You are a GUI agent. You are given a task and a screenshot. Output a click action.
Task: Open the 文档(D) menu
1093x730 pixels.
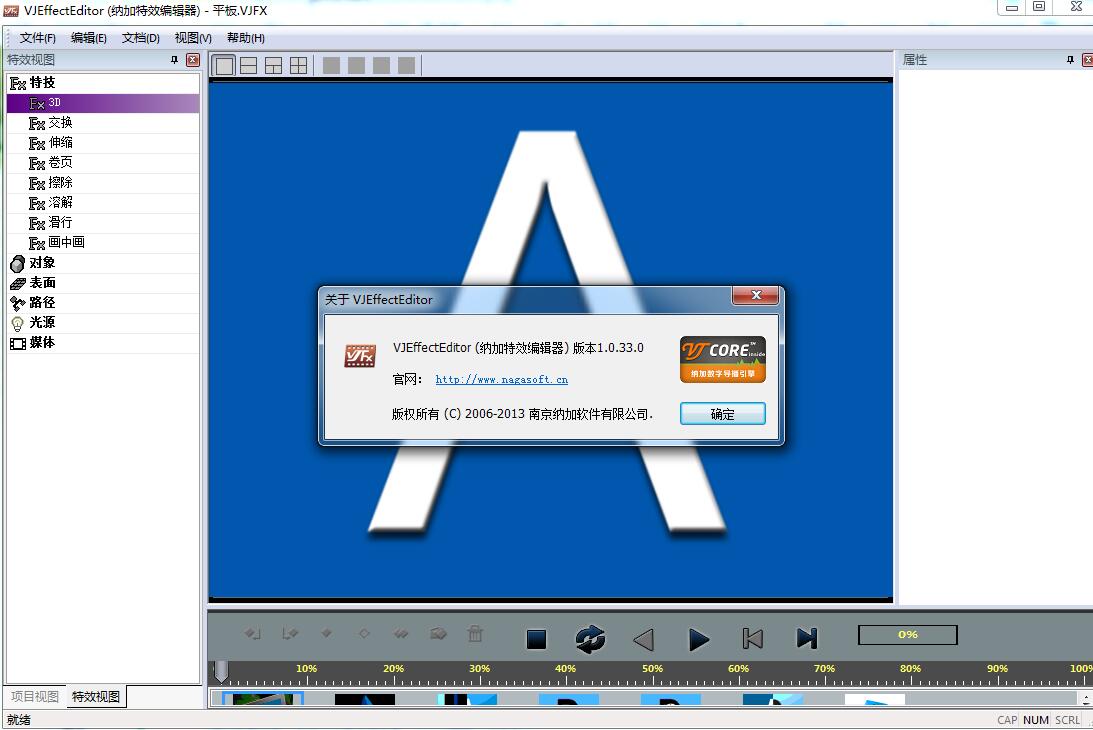pyautogui.click(x=141, y=38)
